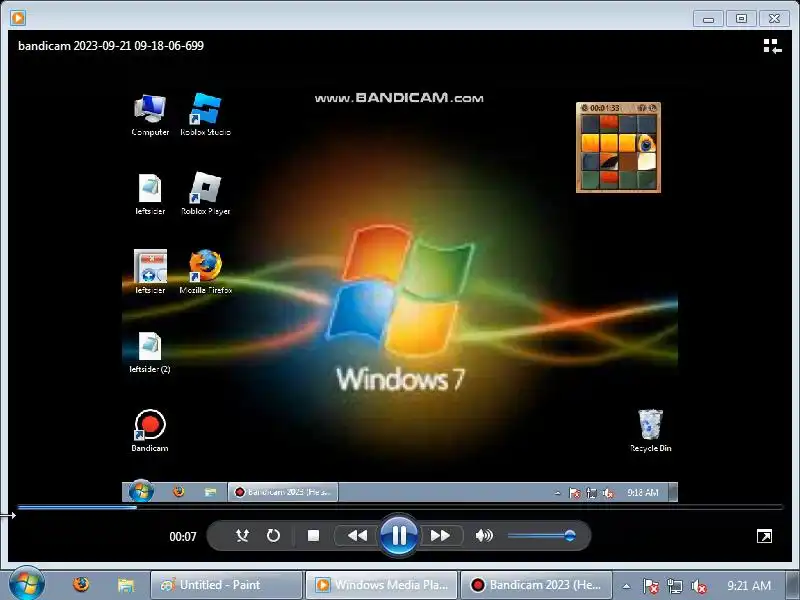This screenshot has height=600, width=800.
Task: Click Recycle Bin icon in the video
Action: pos(651,430)
